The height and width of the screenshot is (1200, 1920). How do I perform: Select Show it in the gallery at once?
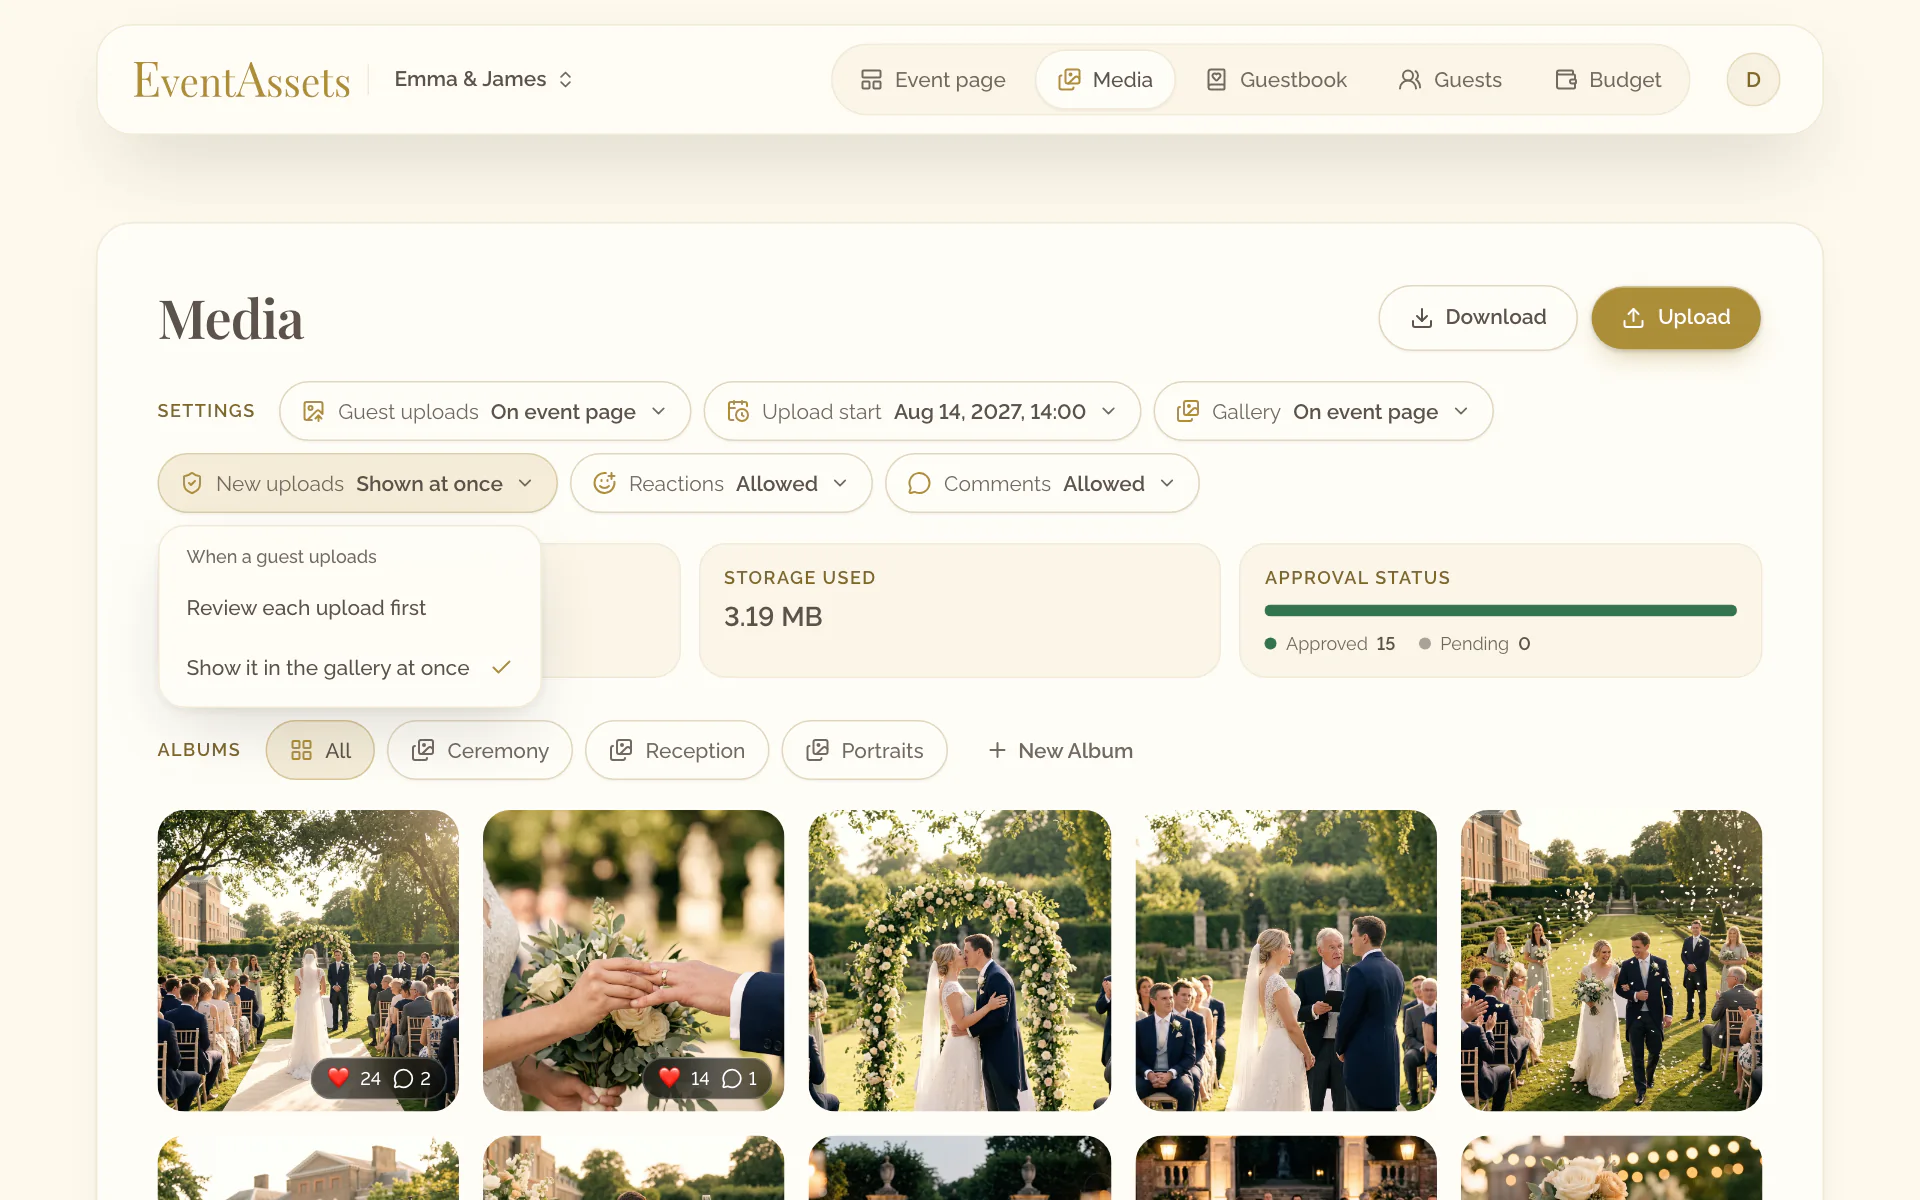[349, 668]
